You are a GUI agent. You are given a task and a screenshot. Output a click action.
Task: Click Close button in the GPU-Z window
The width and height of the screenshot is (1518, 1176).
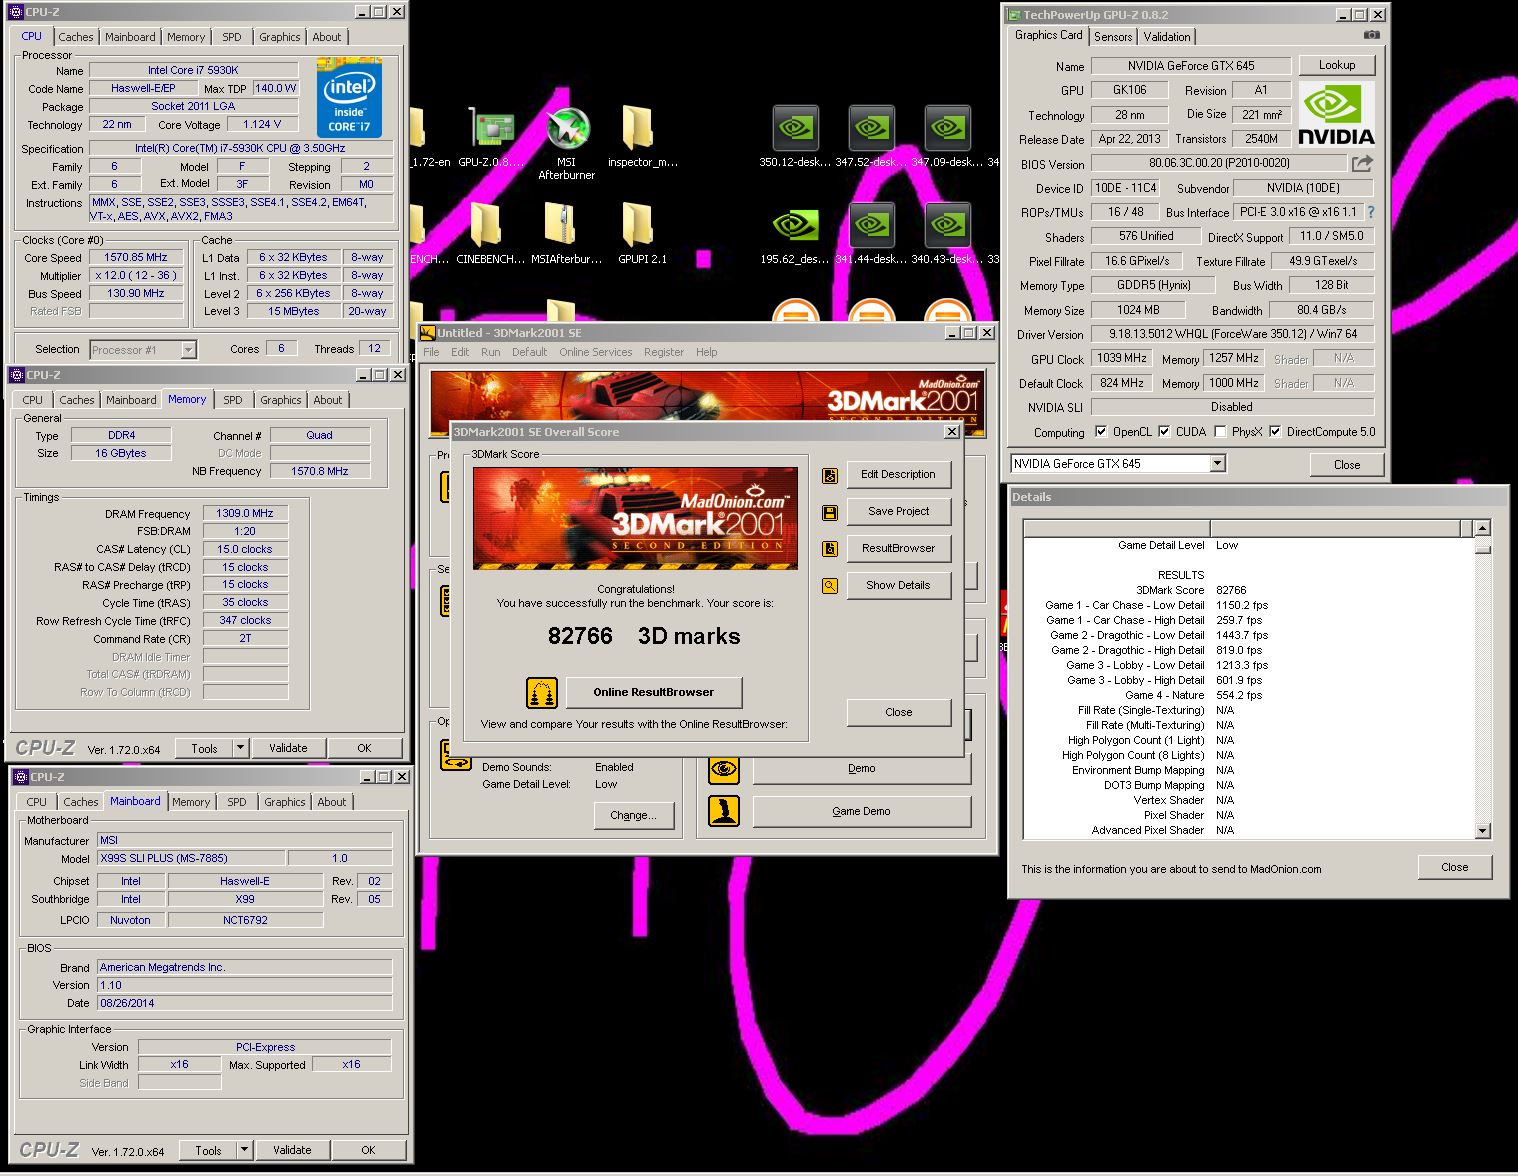point(1347,465)
